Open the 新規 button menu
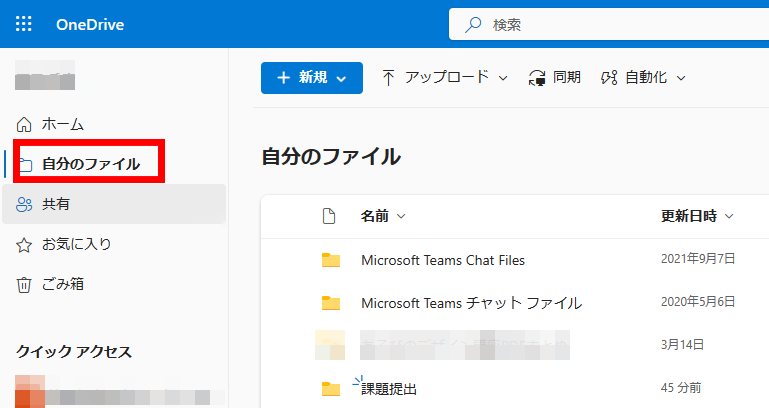This screenshot has width=769, height=408. click(312, 77)
